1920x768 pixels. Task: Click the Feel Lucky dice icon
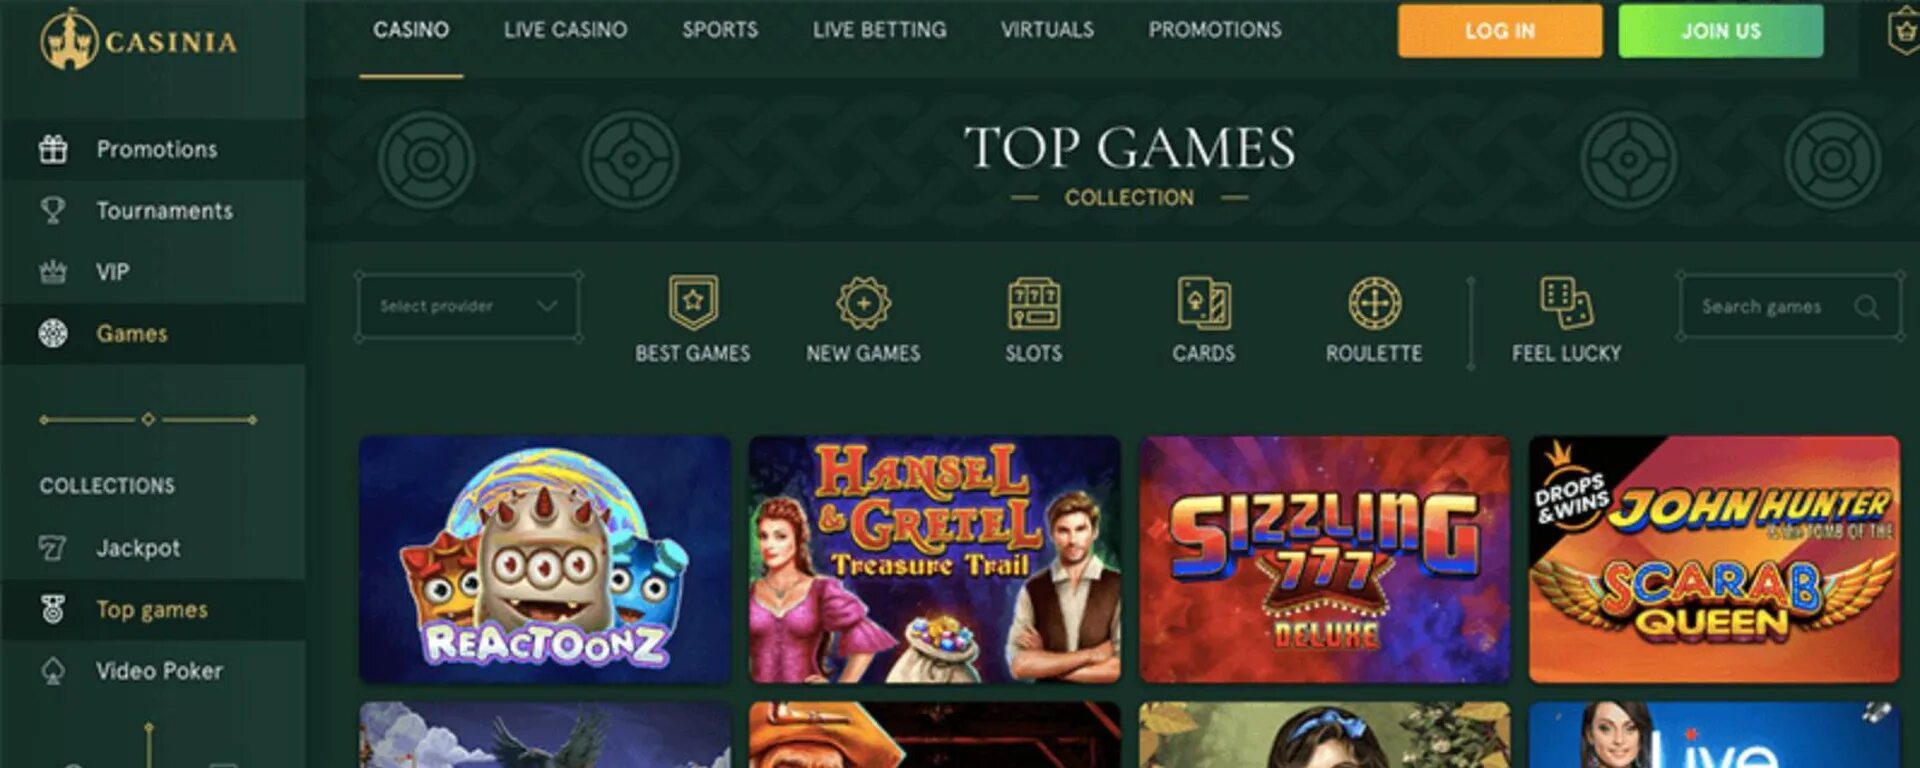click(1566, 303)
